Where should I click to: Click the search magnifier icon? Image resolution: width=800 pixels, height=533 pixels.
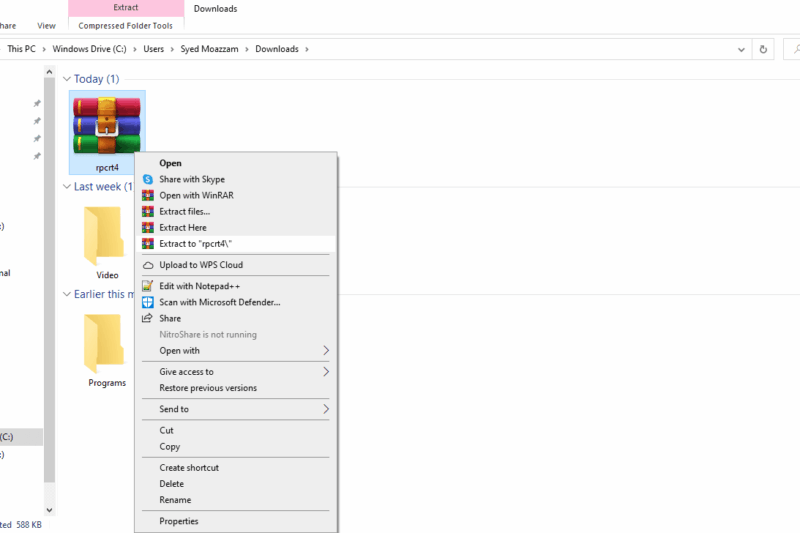coord(795,49)
